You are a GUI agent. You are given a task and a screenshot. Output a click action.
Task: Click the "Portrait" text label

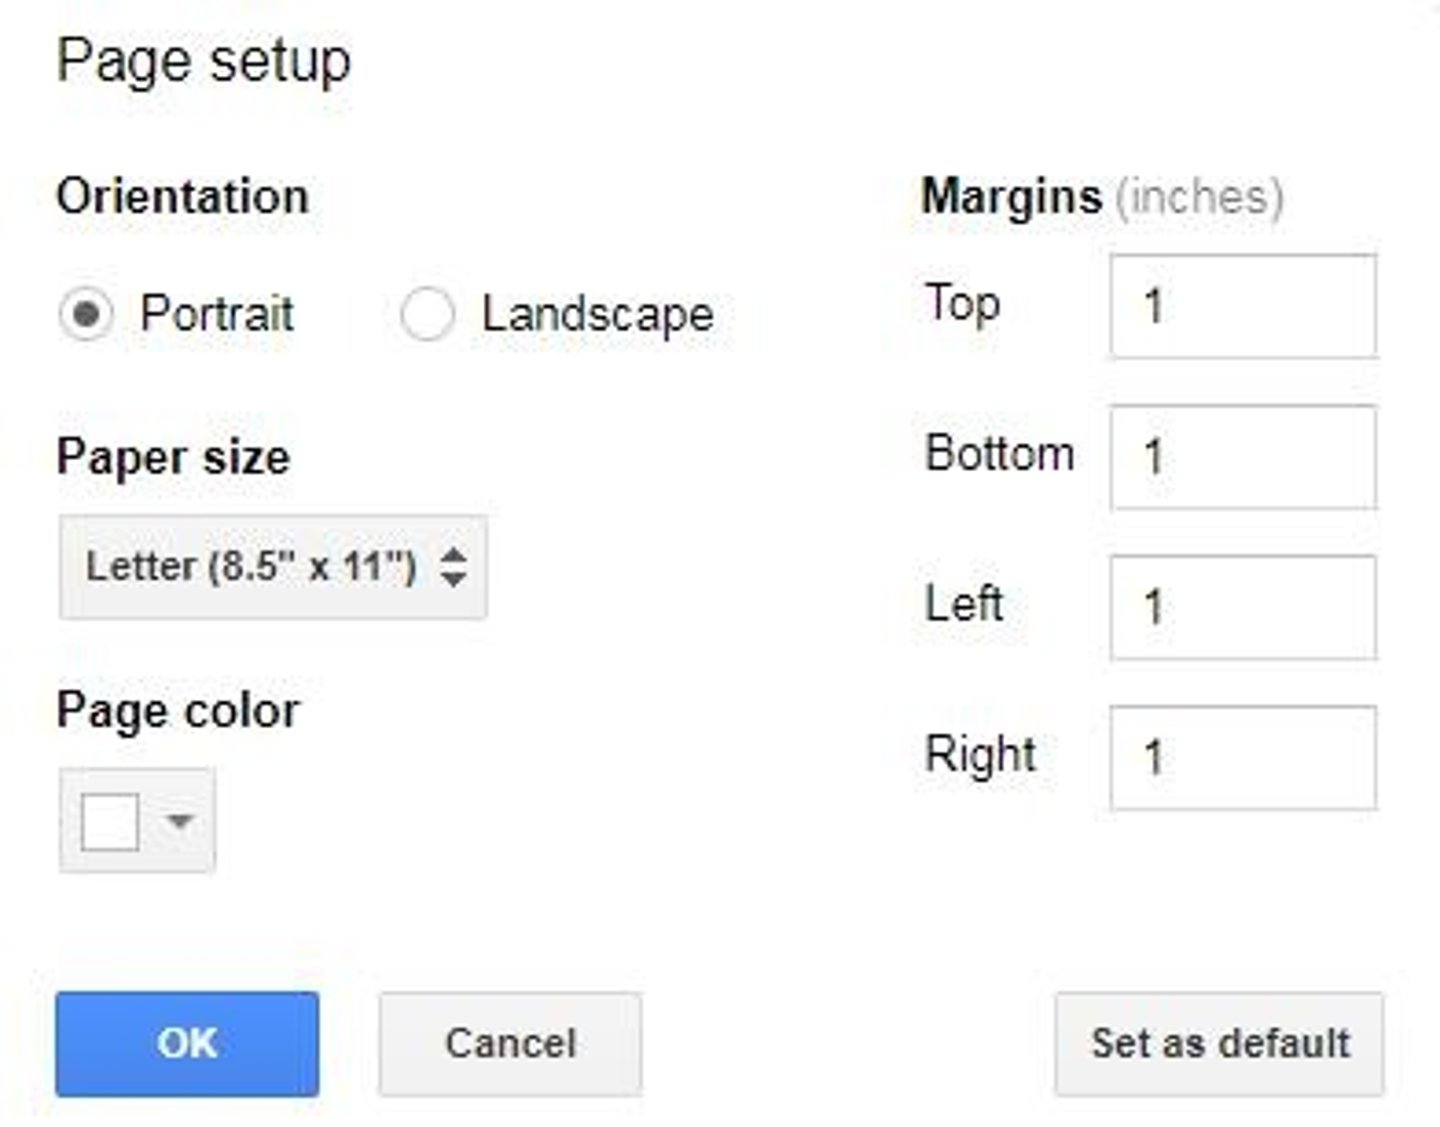tap(217, 314)
